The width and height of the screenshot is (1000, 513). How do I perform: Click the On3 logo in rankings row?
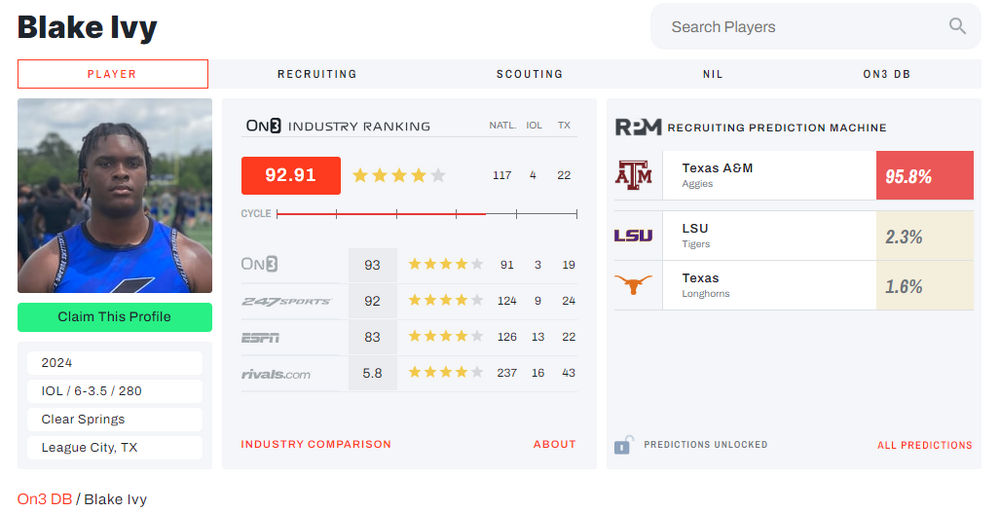pos(260,265)
